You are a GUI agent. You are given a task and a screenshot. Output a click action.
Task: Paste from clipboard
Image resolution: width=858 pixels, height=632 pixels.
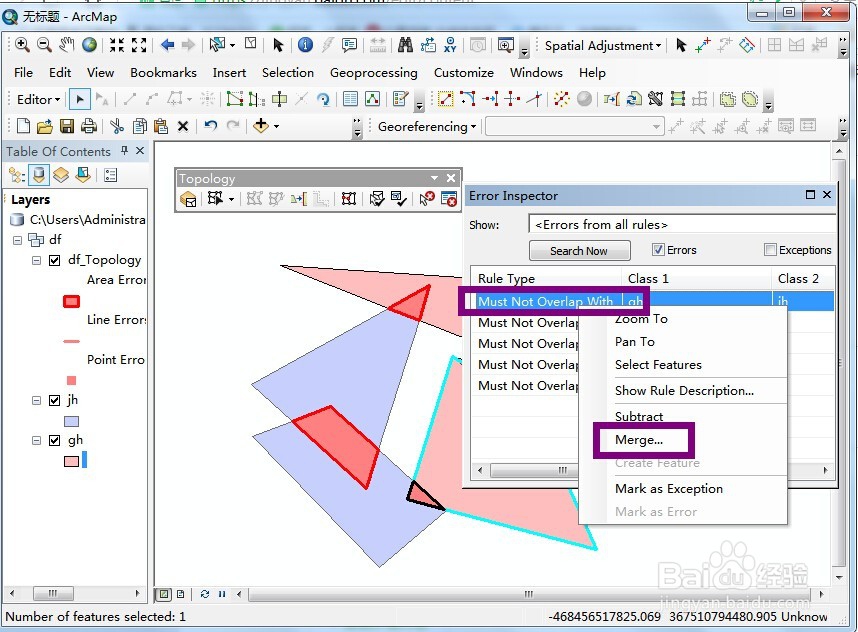[x=160, y=126]
